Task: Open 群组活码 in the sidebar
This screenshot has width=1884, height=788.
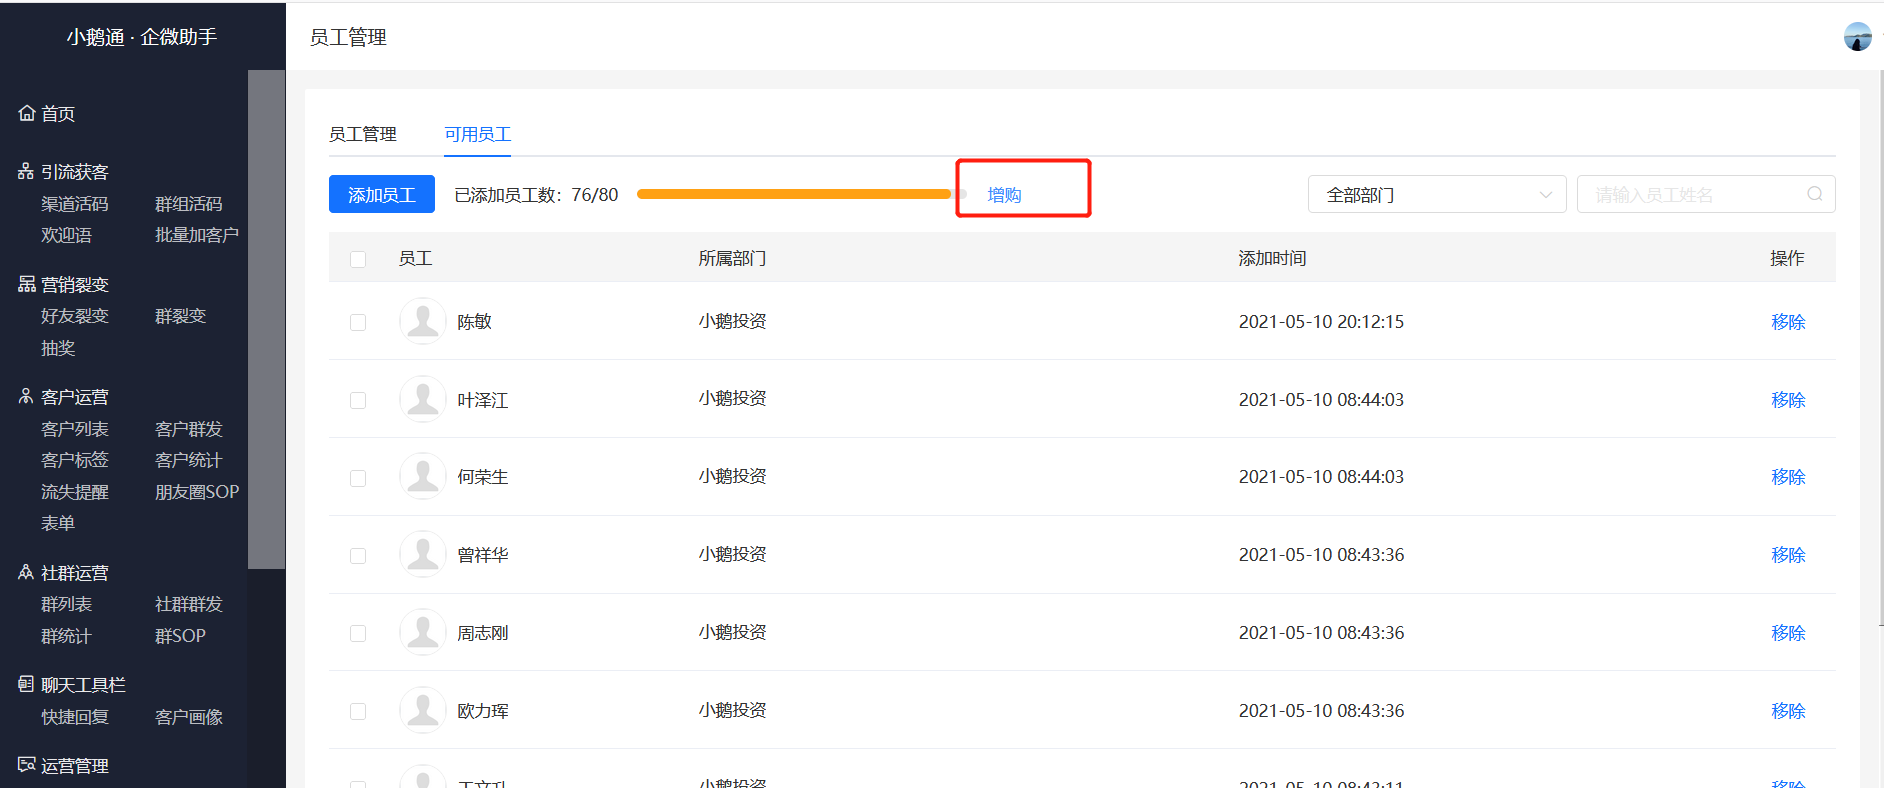Action: (x=189, y=203)
